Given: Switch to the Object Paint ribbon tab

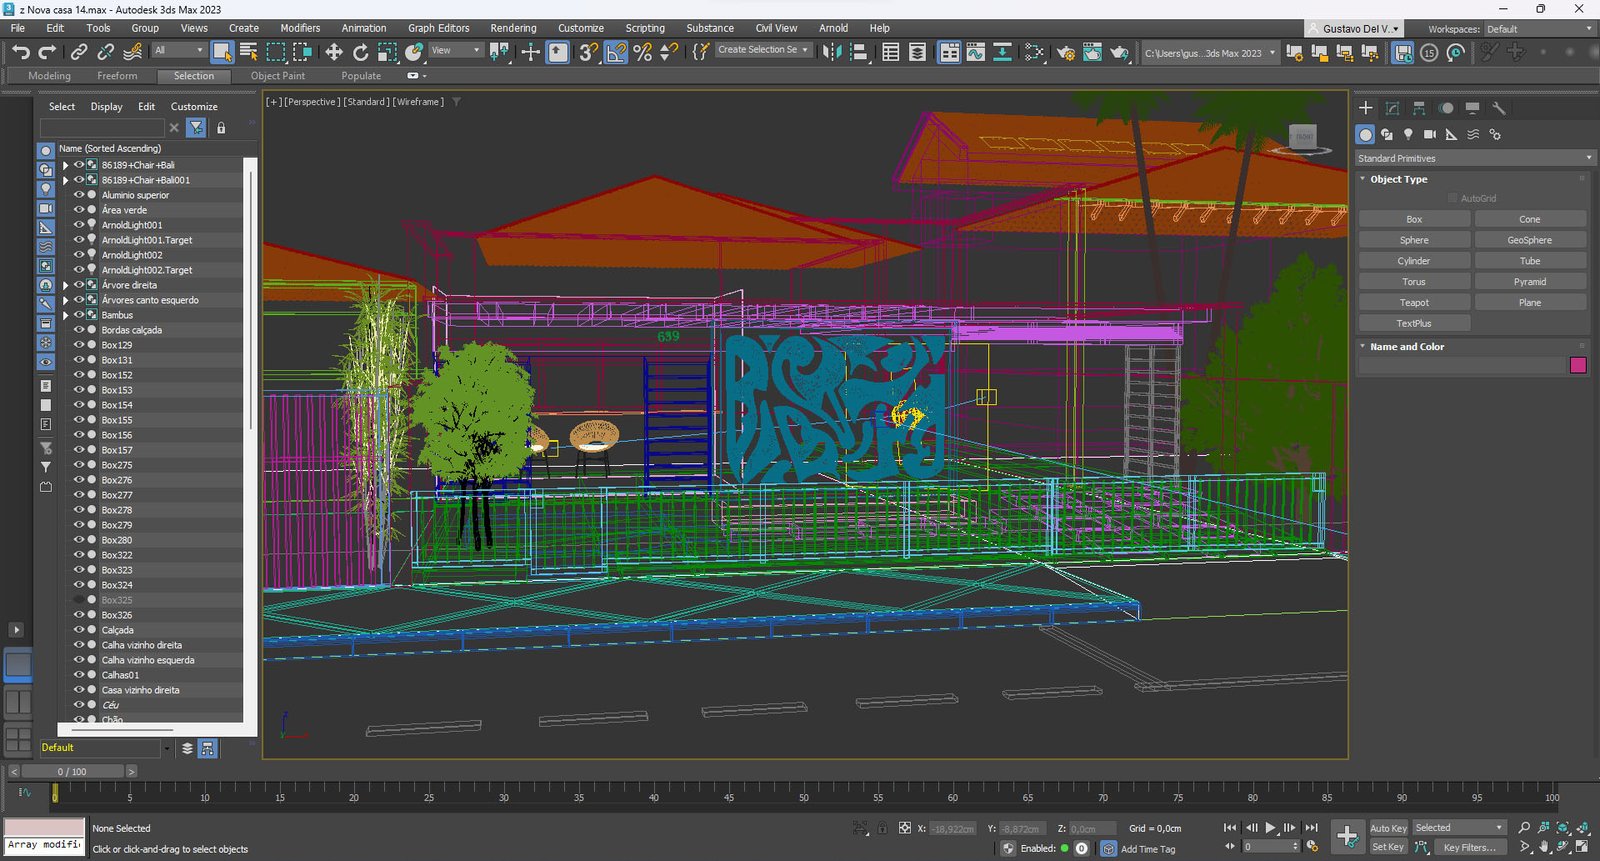Looking at the screenshot, I should [278, 76].
